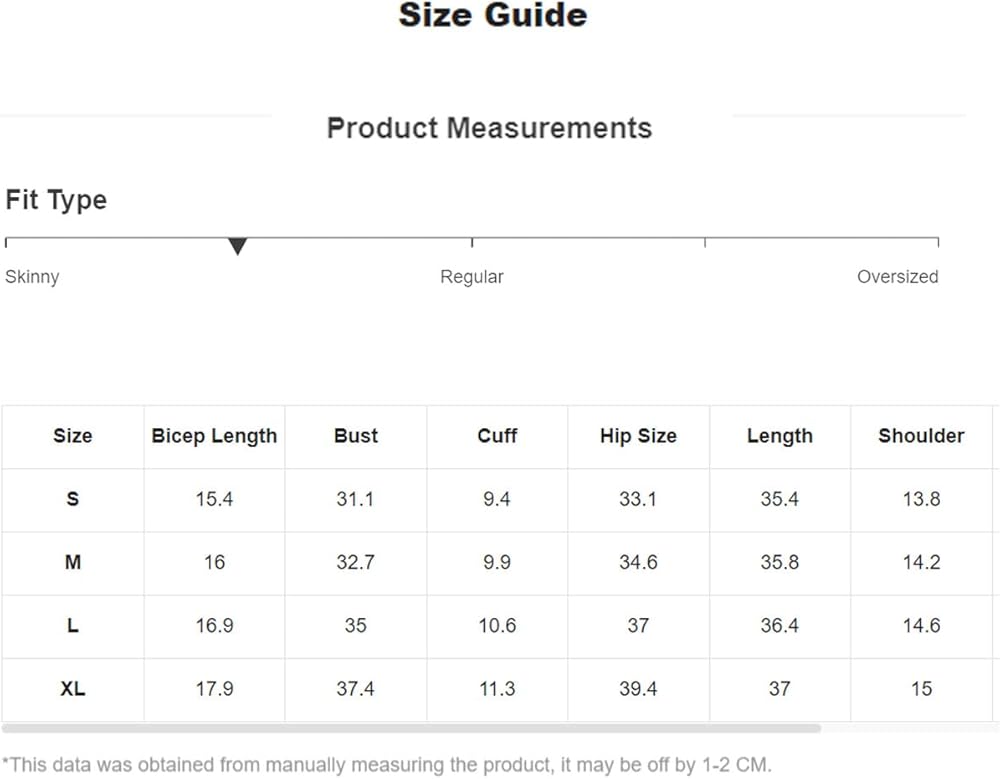
Task: Click XL bust value 37.4
Action: [355, 689]
